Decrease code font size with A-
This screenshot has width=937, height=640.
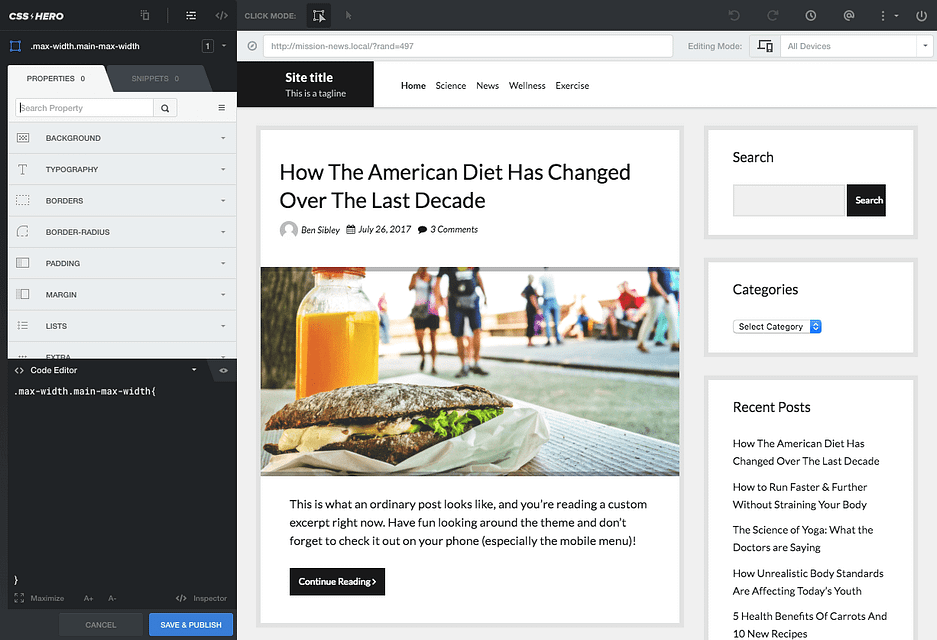click(x=112, y=598)
